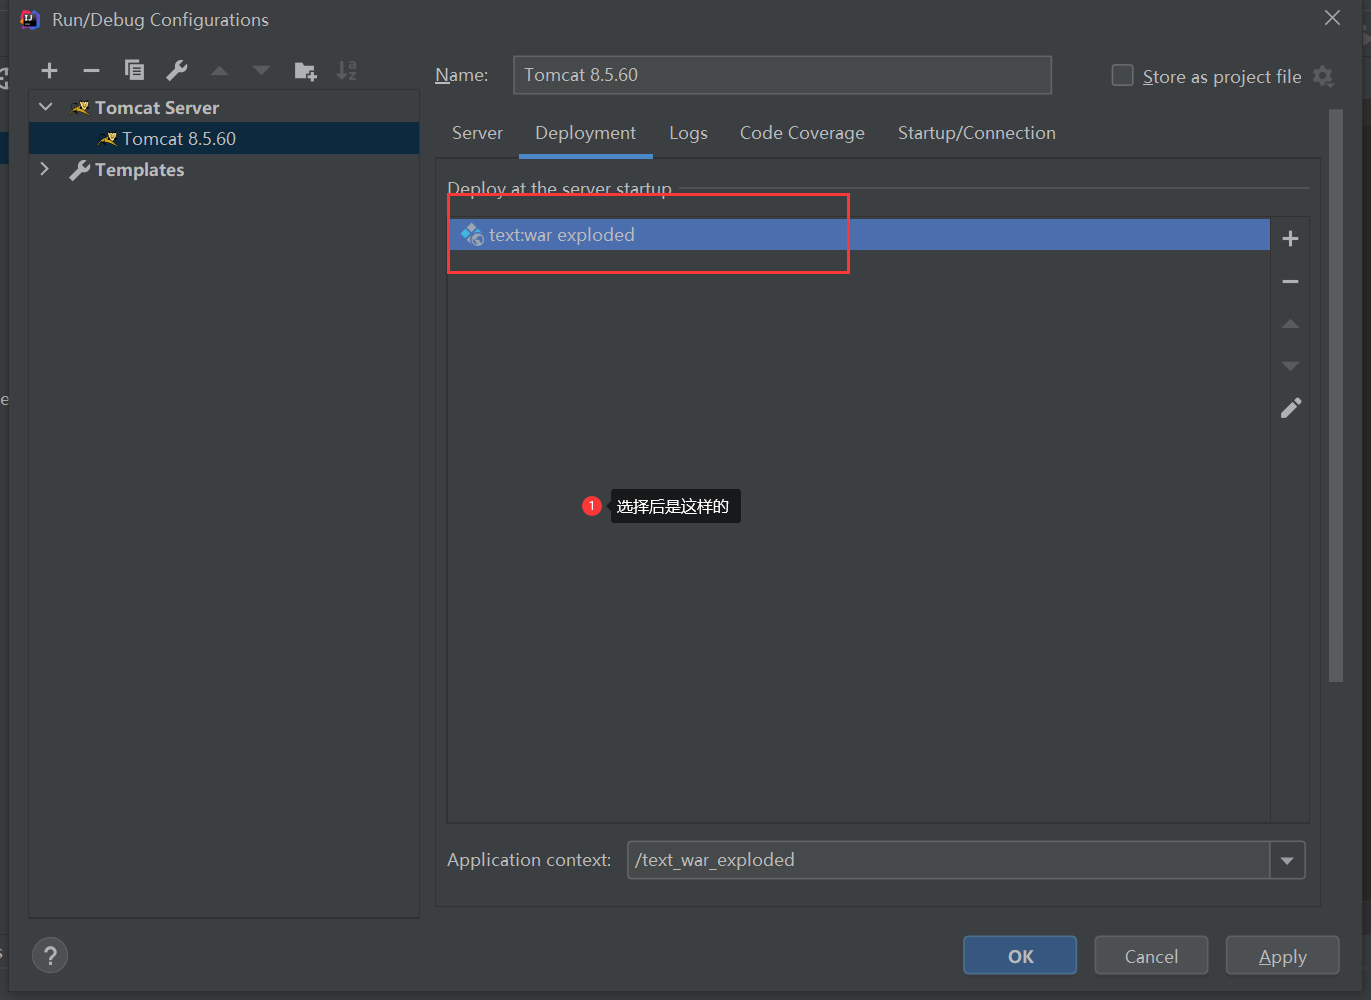Open edit templates wrench icon

[x=177, y=70]
